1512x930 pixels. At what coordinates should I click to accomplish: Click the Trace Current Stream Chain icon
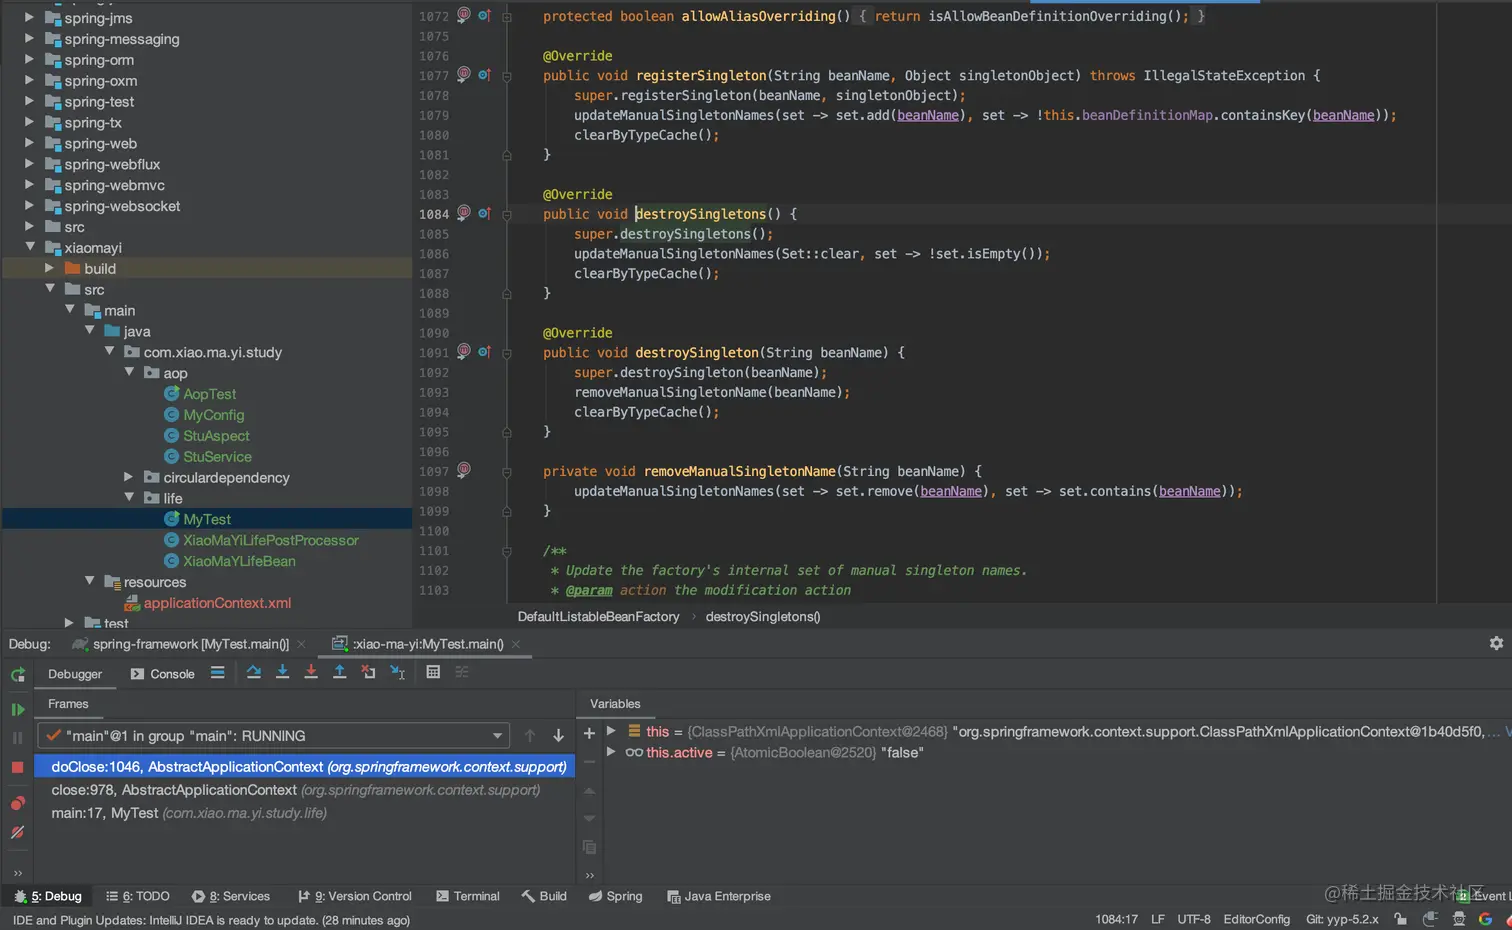click(x=462, y=673)
